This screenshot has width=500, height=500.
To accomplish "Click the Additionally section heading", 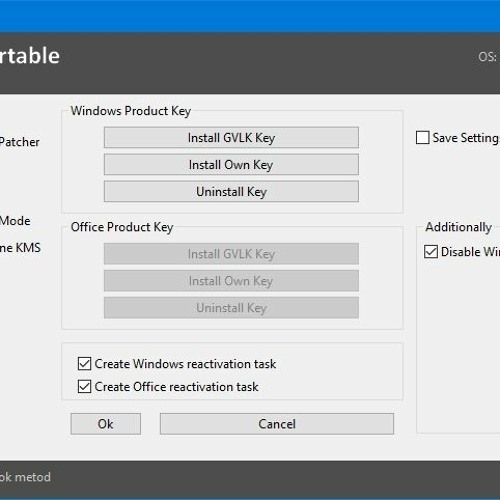I will (459, 227).
